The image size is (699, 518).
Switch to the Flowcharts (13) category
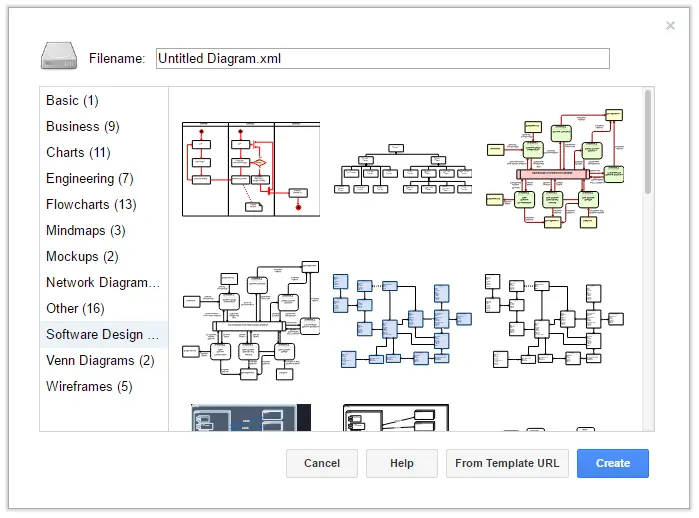tap(90, 204)
